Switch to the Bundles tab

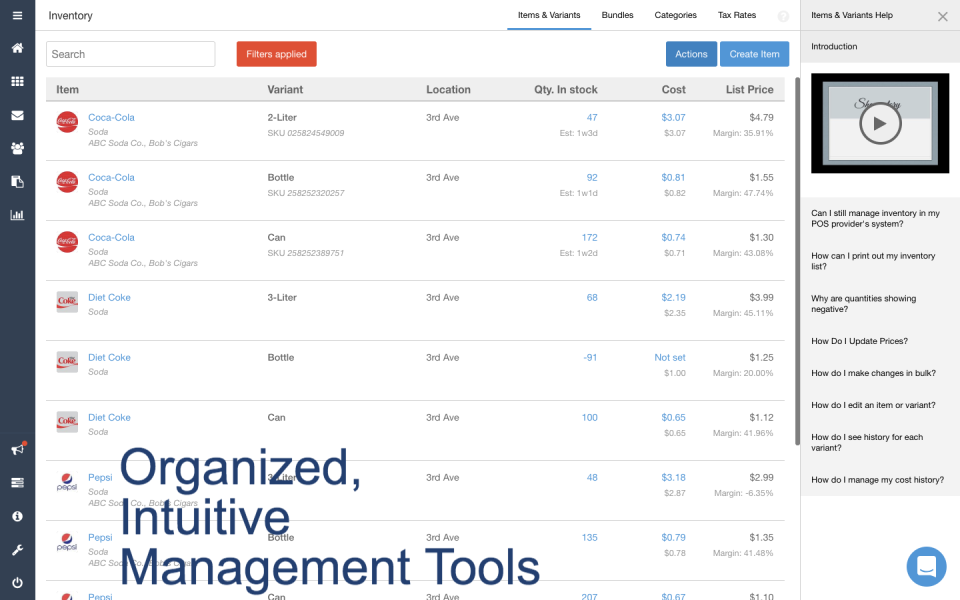617,15
